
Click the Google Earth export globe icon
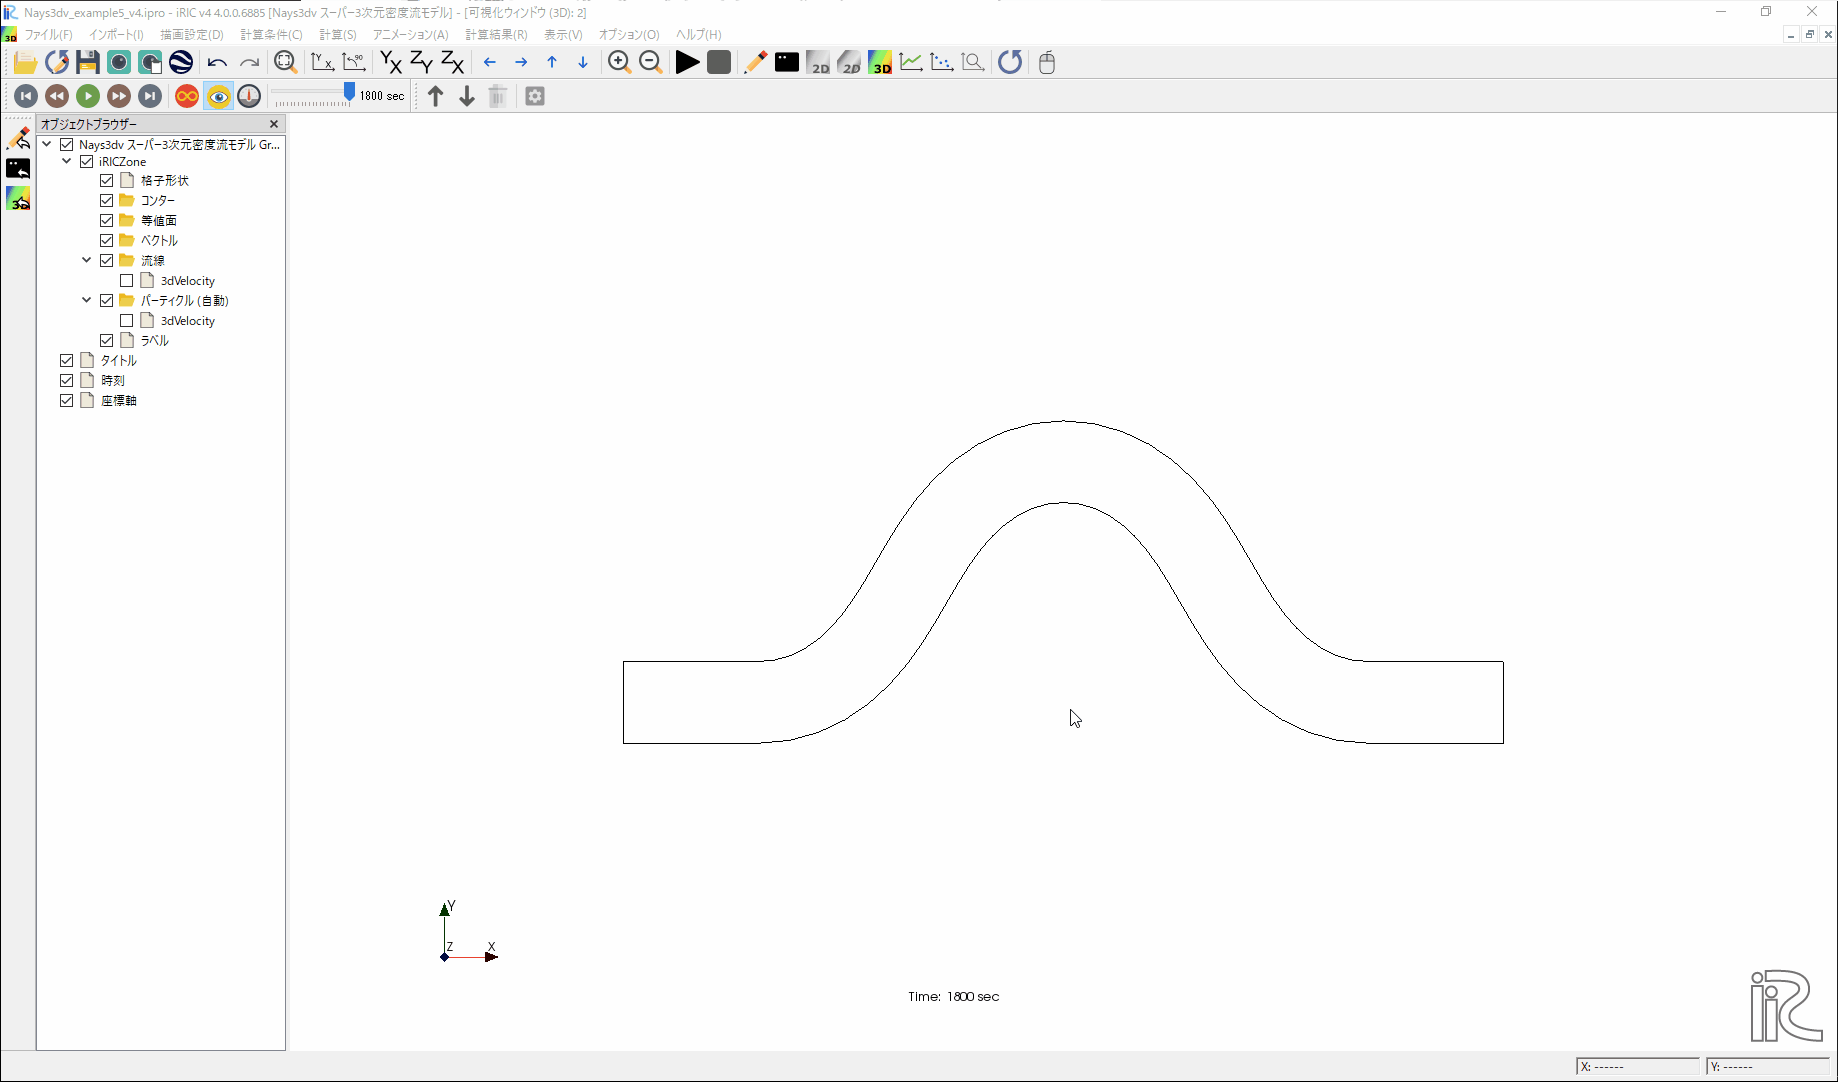[181, 62]
